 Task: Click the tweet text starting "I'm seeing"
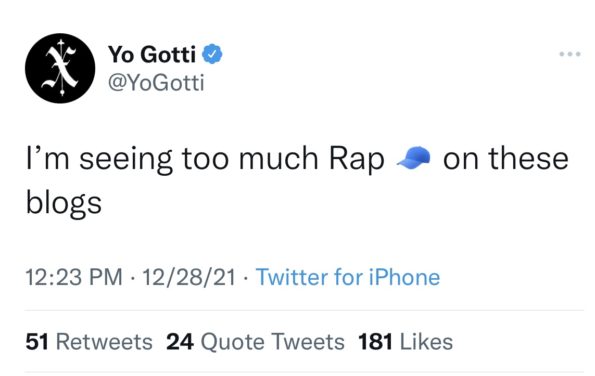(x=297, y=180)
